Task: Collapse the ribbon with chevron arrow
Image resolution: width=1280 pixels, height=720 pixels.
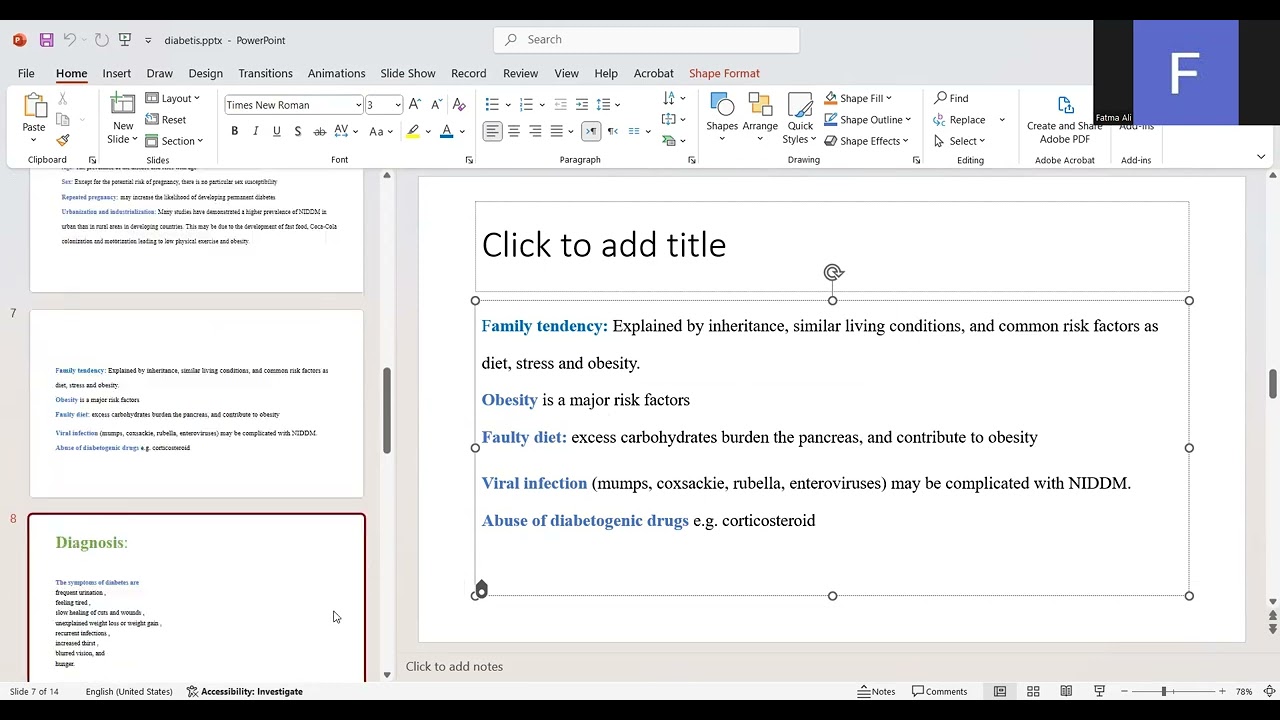Action: point(1260,157)
